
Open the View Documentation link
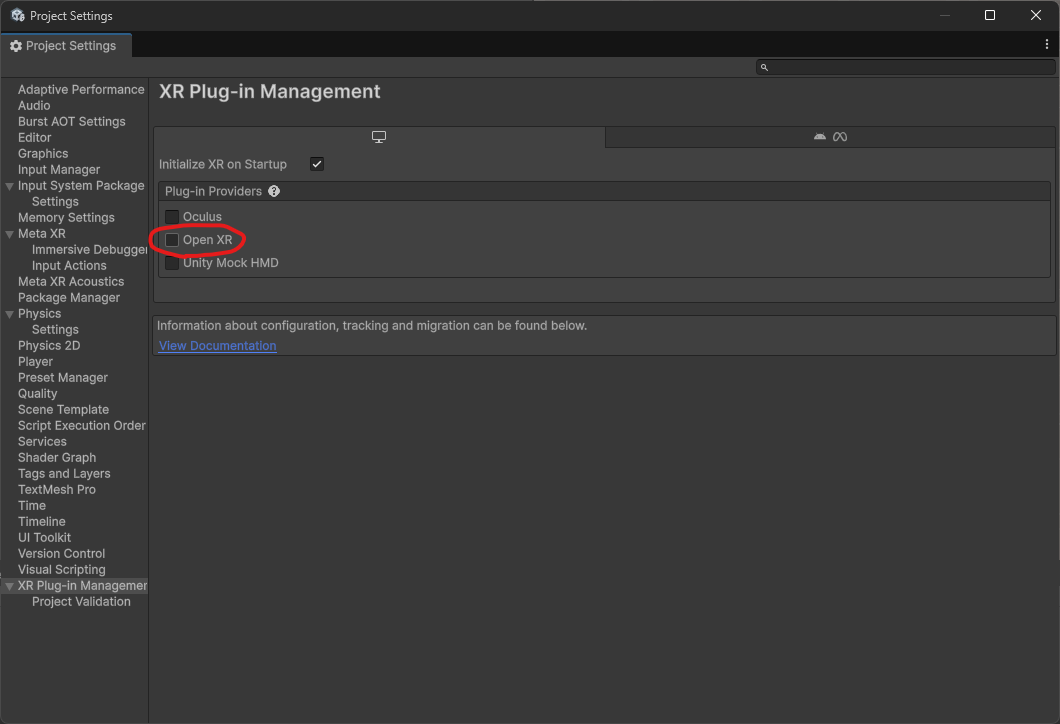tap(218, 345)
